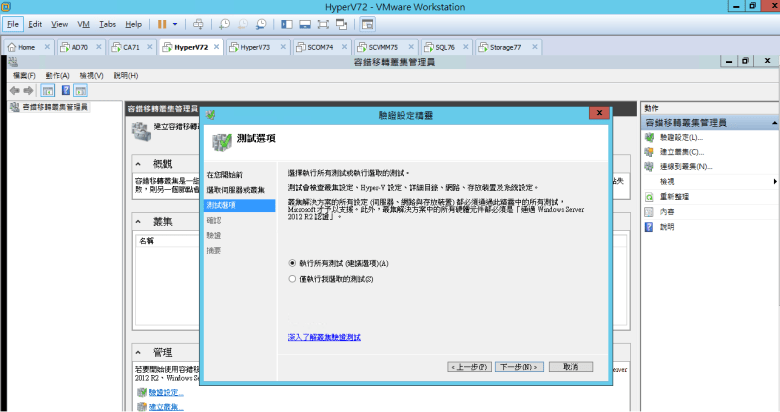Expand 檢視 submenu arrow in actions pane
The height and width of the screenshot is (412, 780).
pyautogui.click(x=775, y=182)
